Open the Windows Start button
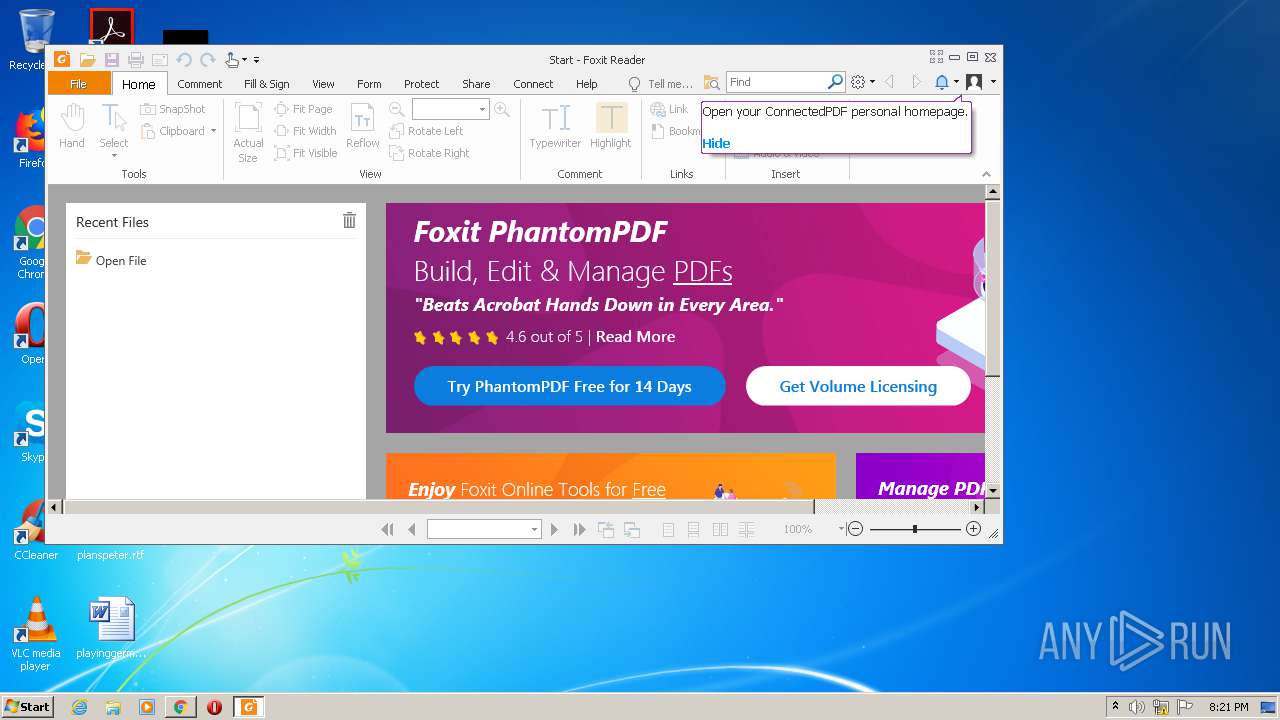 27,707
